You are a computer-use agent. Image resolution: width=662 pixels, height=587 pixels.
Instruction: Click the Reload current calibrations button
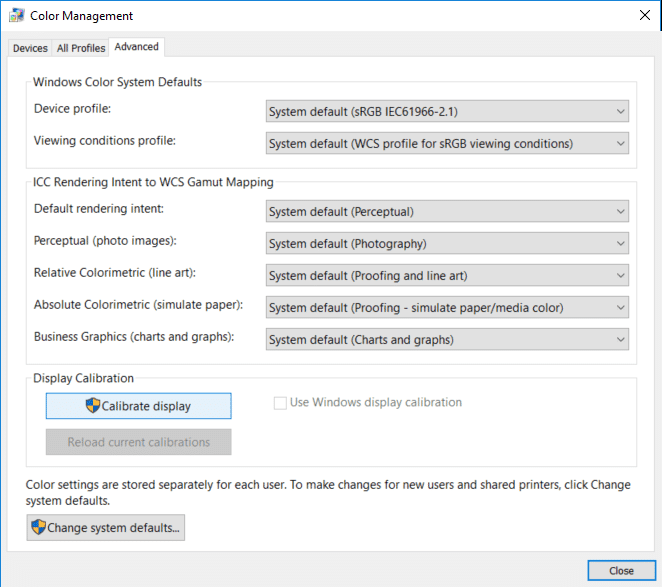(138, 442)
